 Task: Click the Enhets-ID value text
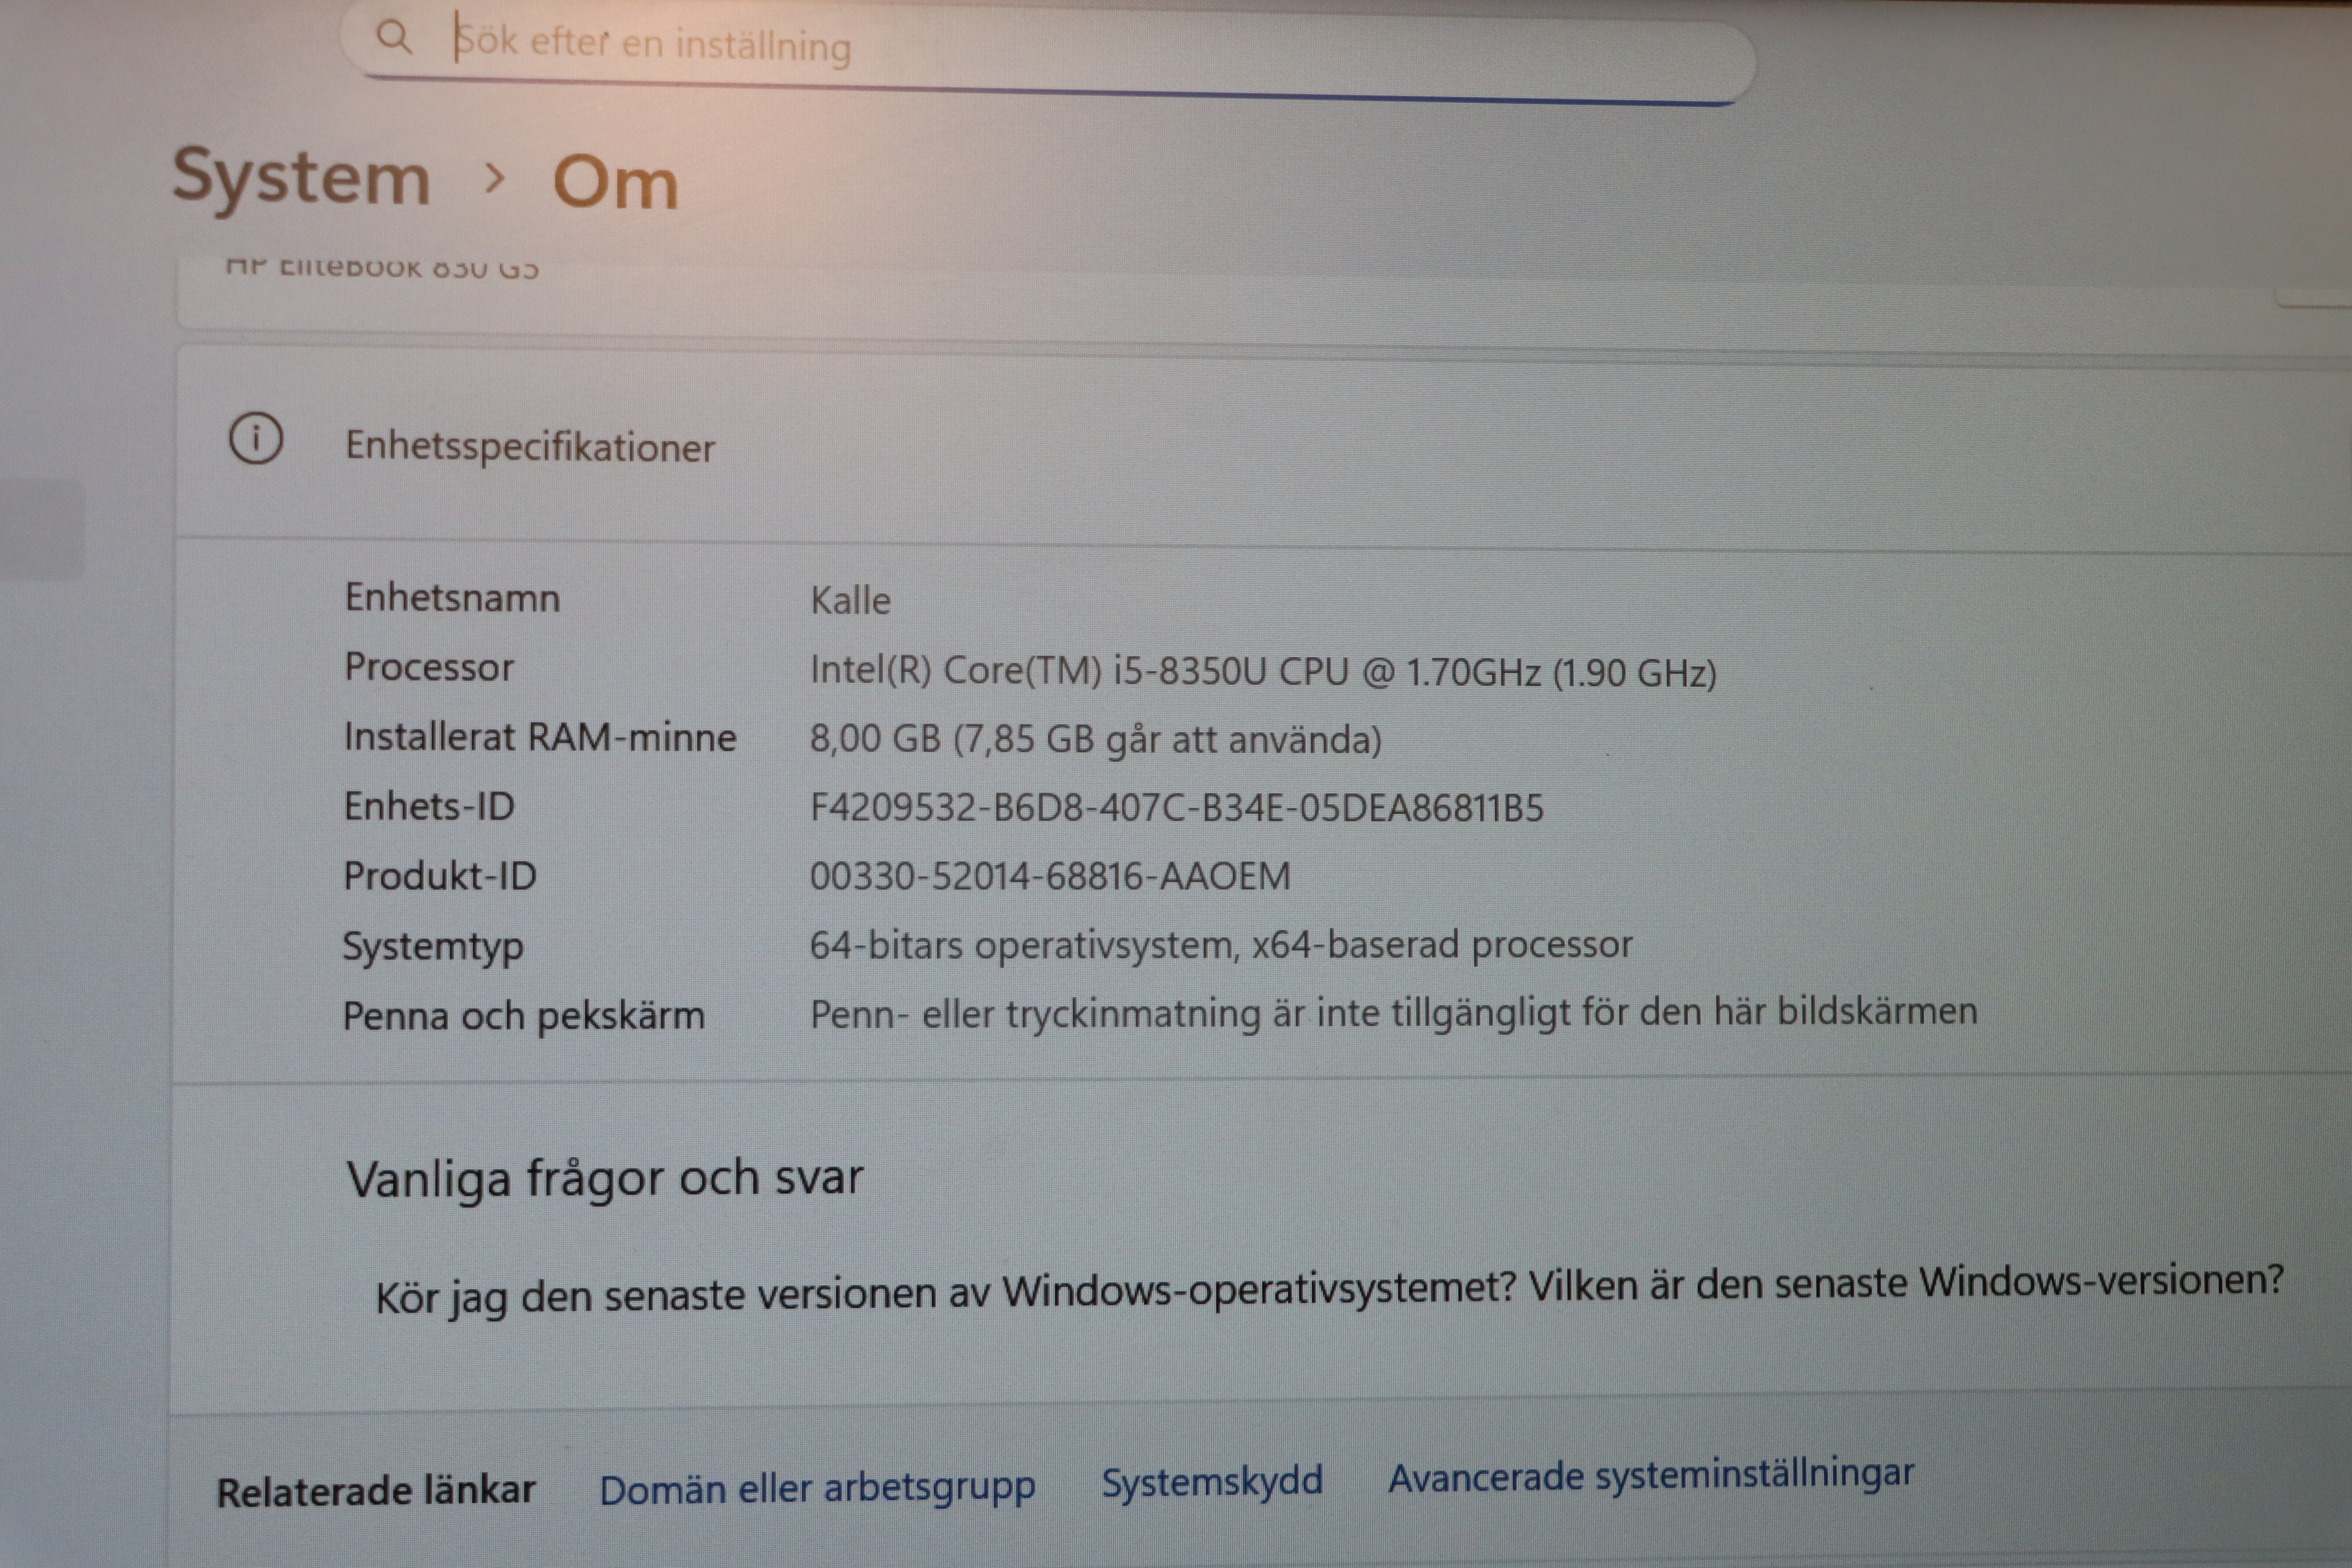(x=1176, y=808)
